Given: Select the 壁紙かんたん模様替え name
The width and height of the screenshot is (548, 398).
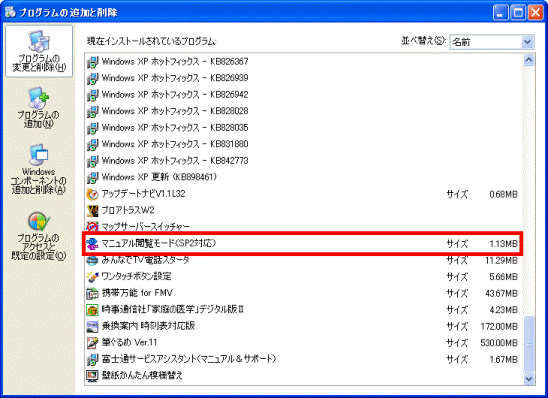Looking at the screenshot, I should 142,376.
